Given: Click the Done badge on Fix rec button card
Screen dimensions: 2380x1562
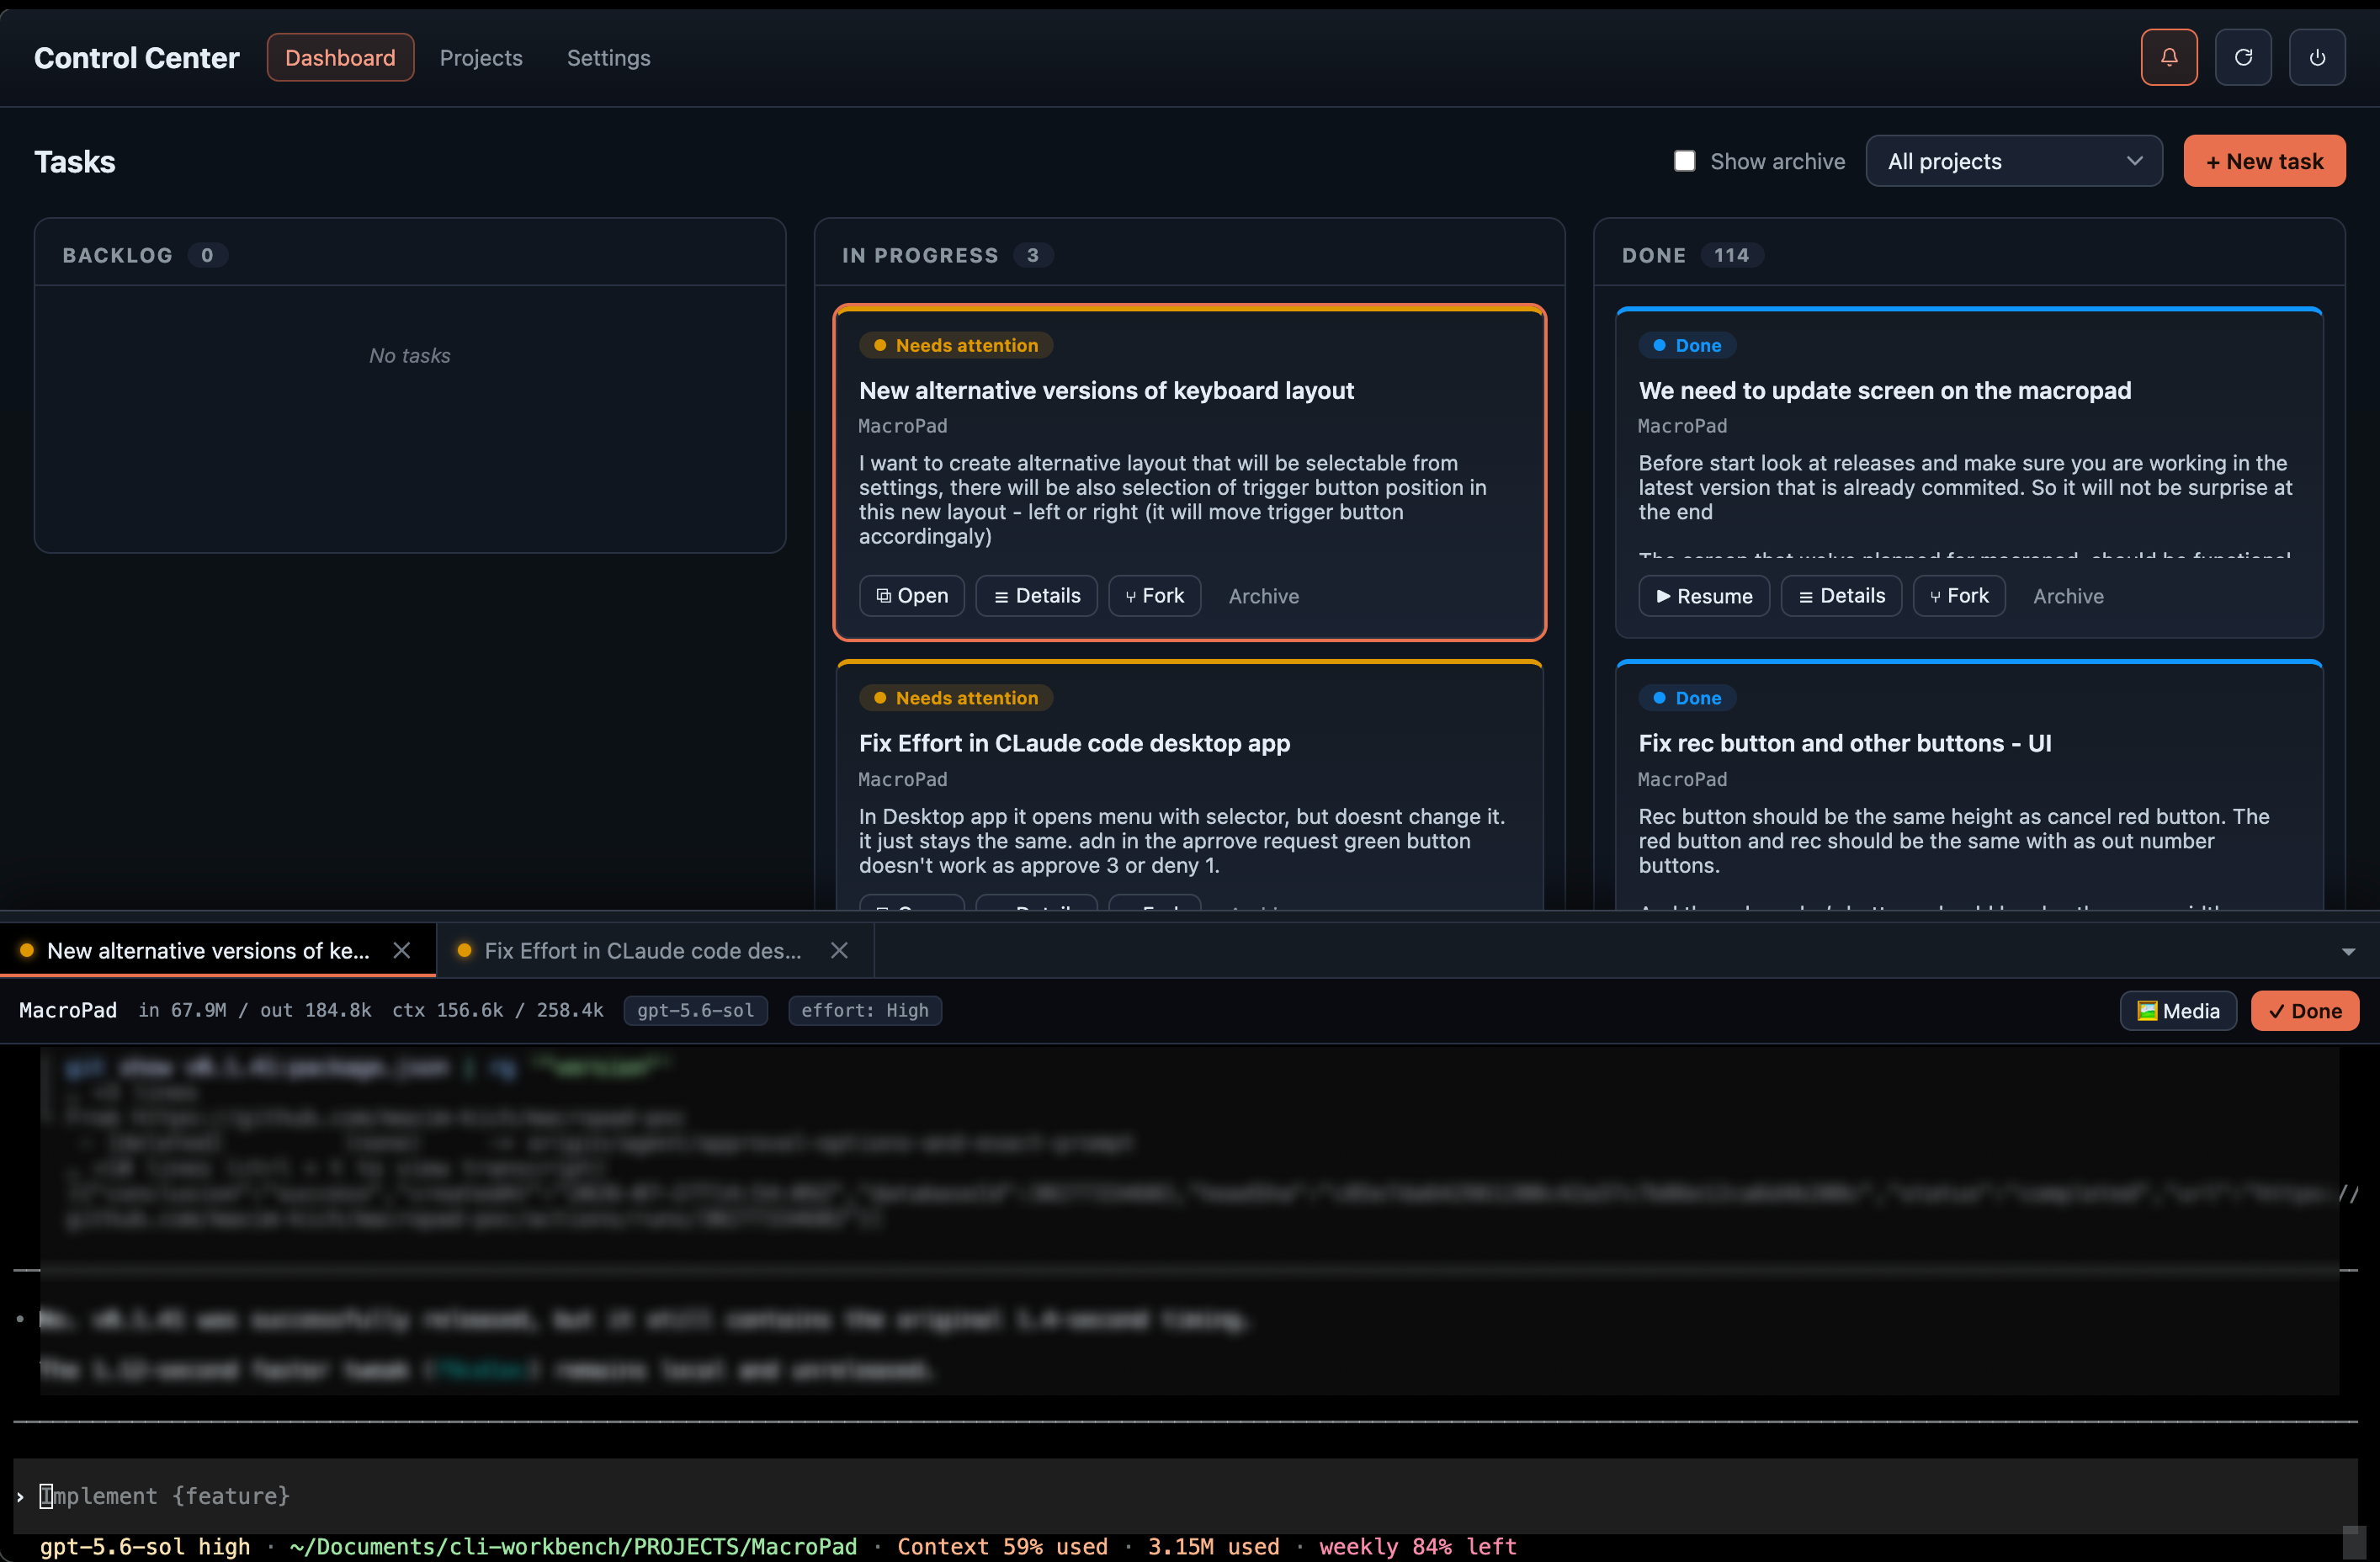Looking at the screenshot, I should tap(1687, 698).
